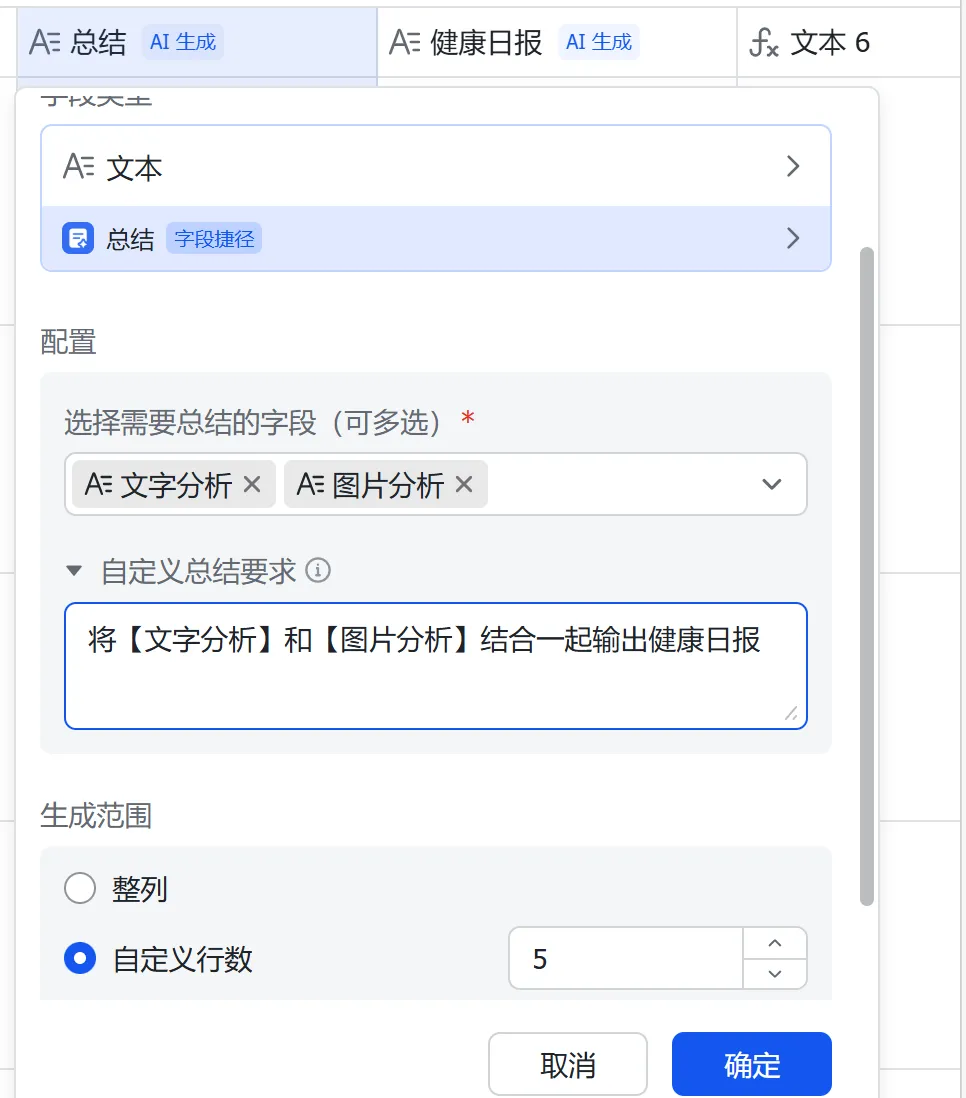Select the 整列 radio option
Viewport: 966px width, 1098px height.
coord(80,888)
